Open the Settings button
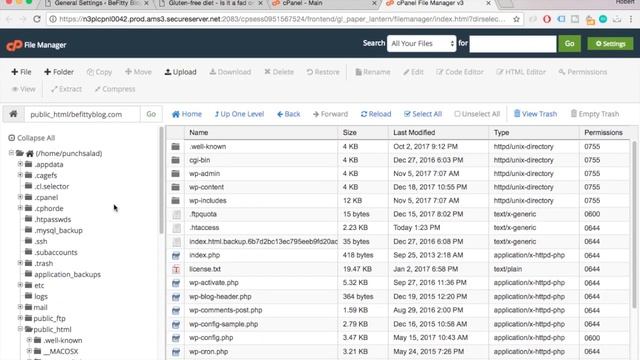 click(x=611, y=44)
